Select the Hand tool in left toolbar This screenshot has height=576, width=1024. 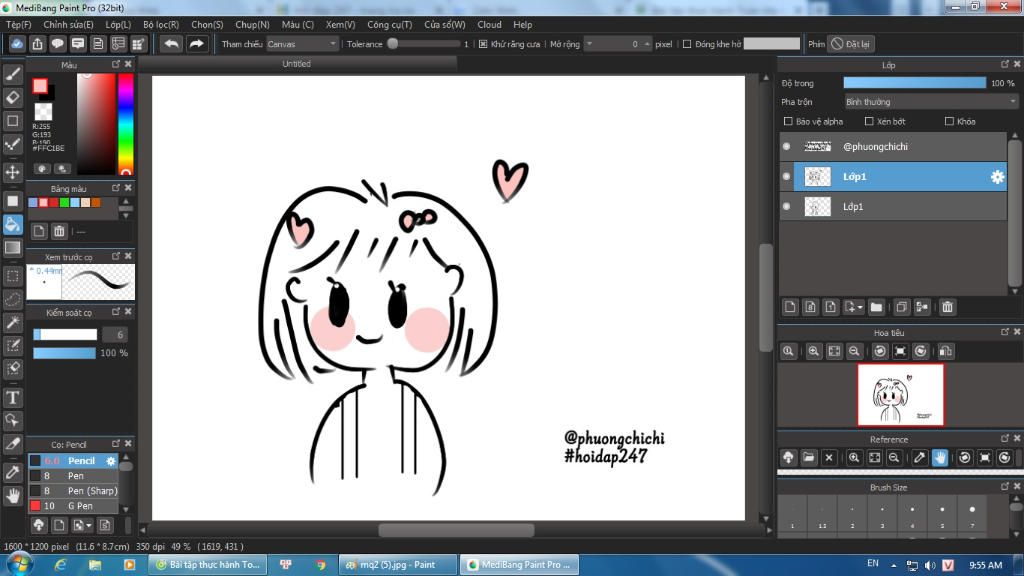12,496
